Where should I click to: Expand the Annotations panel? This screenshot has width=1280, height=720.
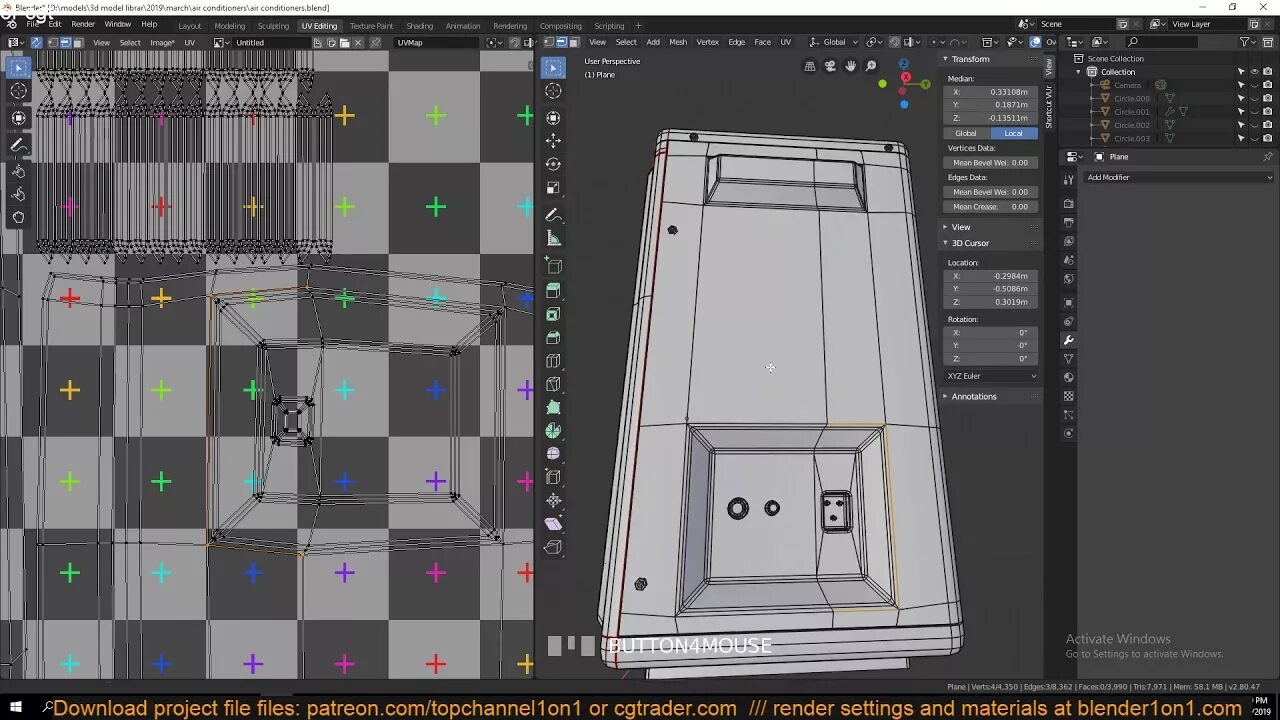coord(973,396)
